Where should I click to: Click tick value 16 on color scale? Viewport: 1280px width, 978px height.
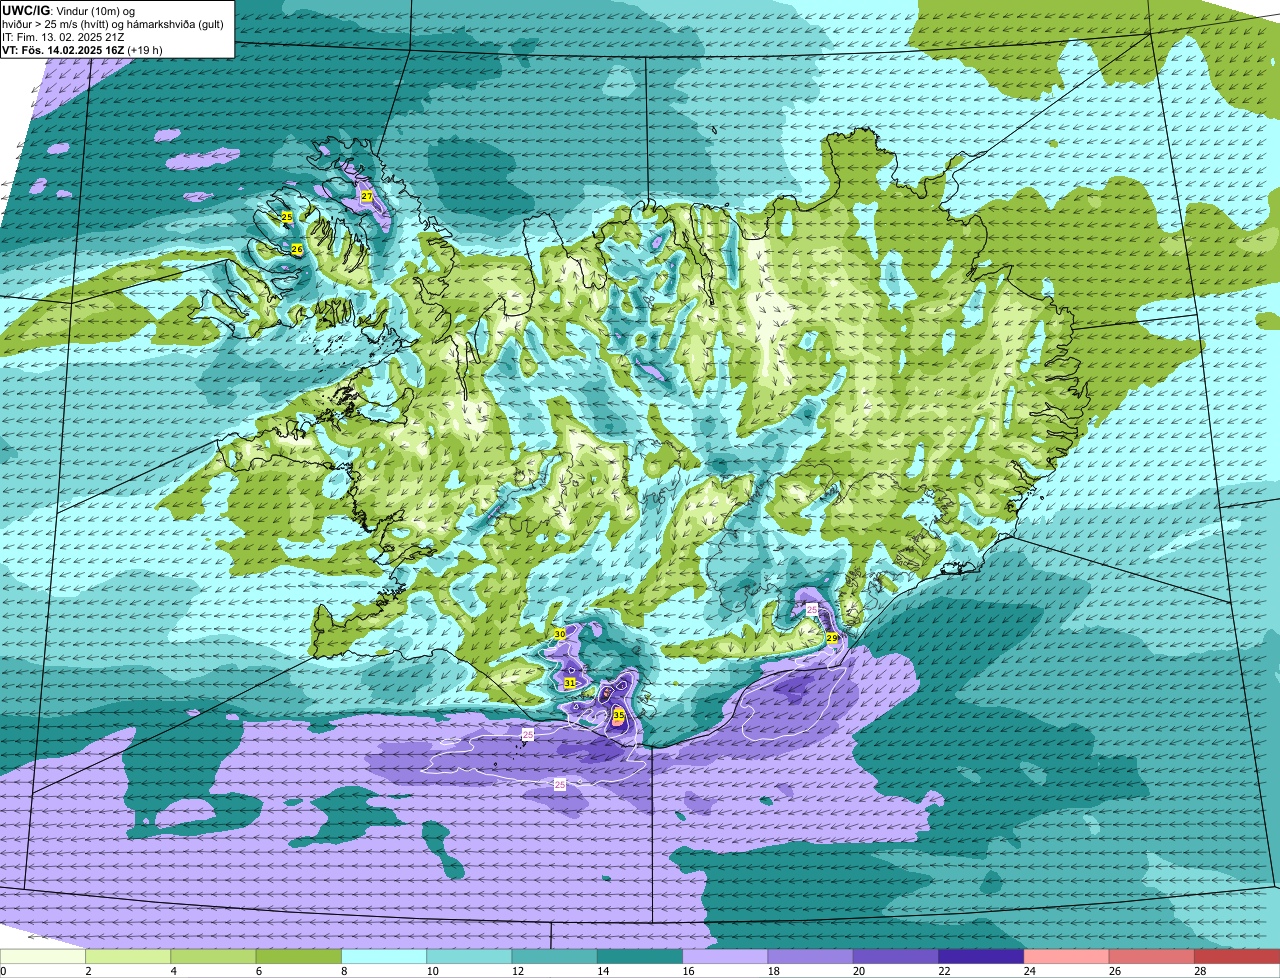[688, 971]
